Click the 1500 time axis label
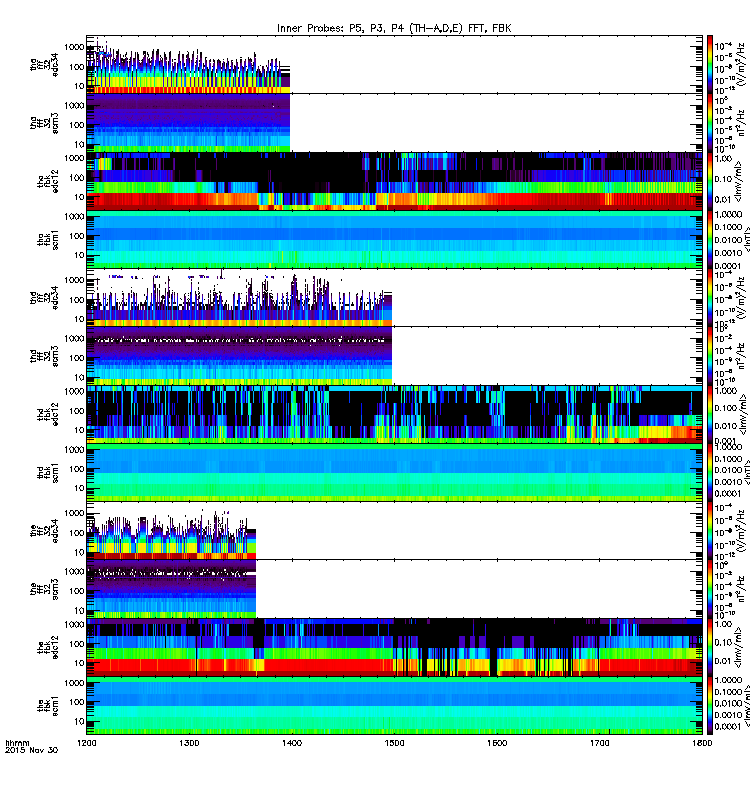The width and height of the screenshot is (750, 800). coord(394,743)
